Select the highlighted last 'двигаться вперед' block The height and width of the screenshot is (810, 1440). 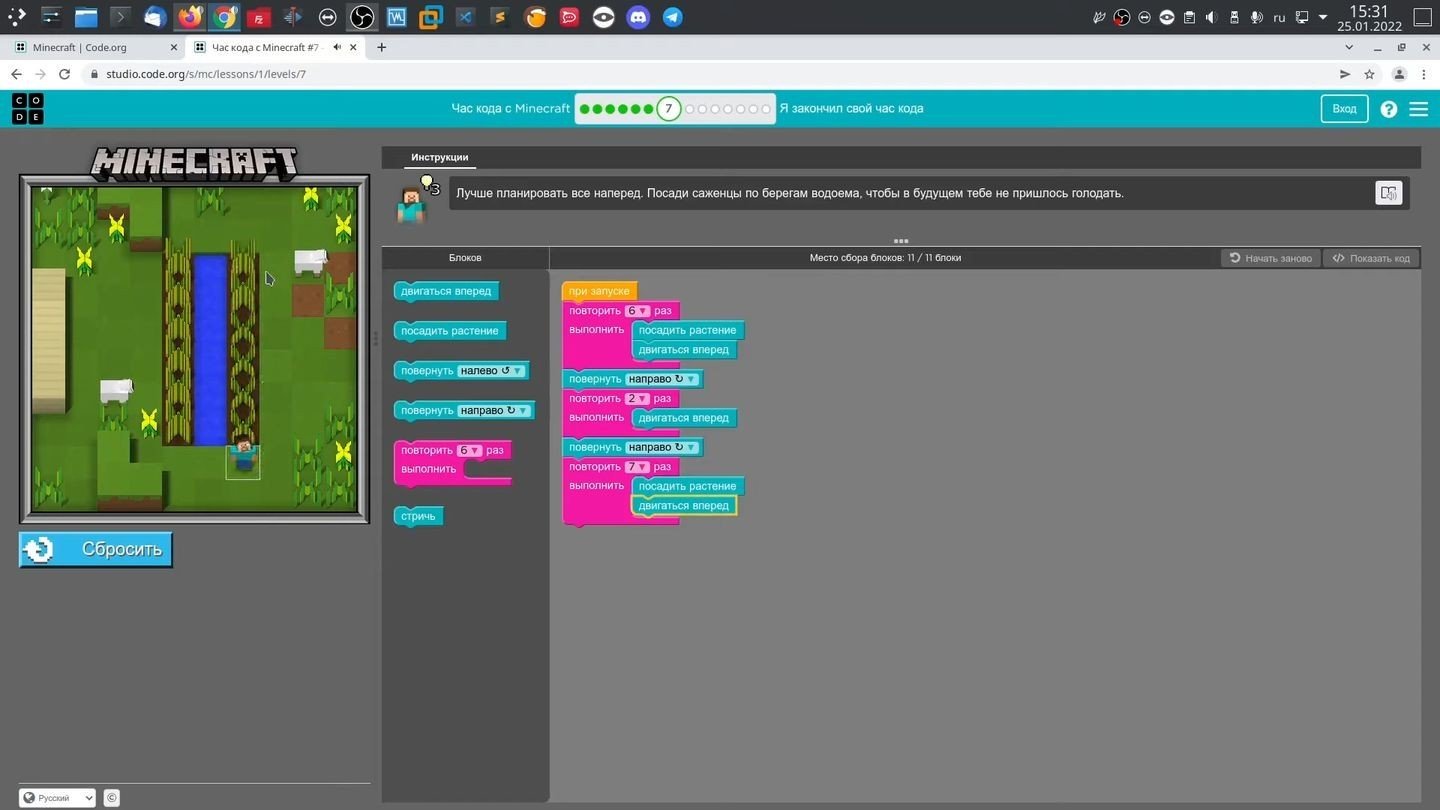pos(683,506)
